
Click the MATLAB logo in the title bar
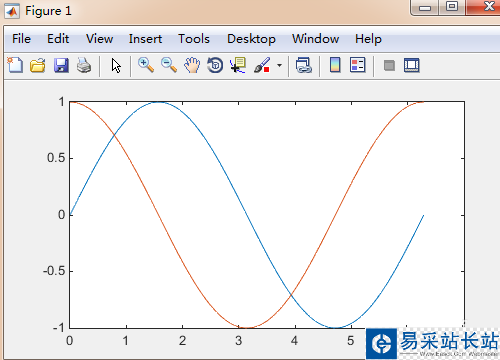point(12,11)
